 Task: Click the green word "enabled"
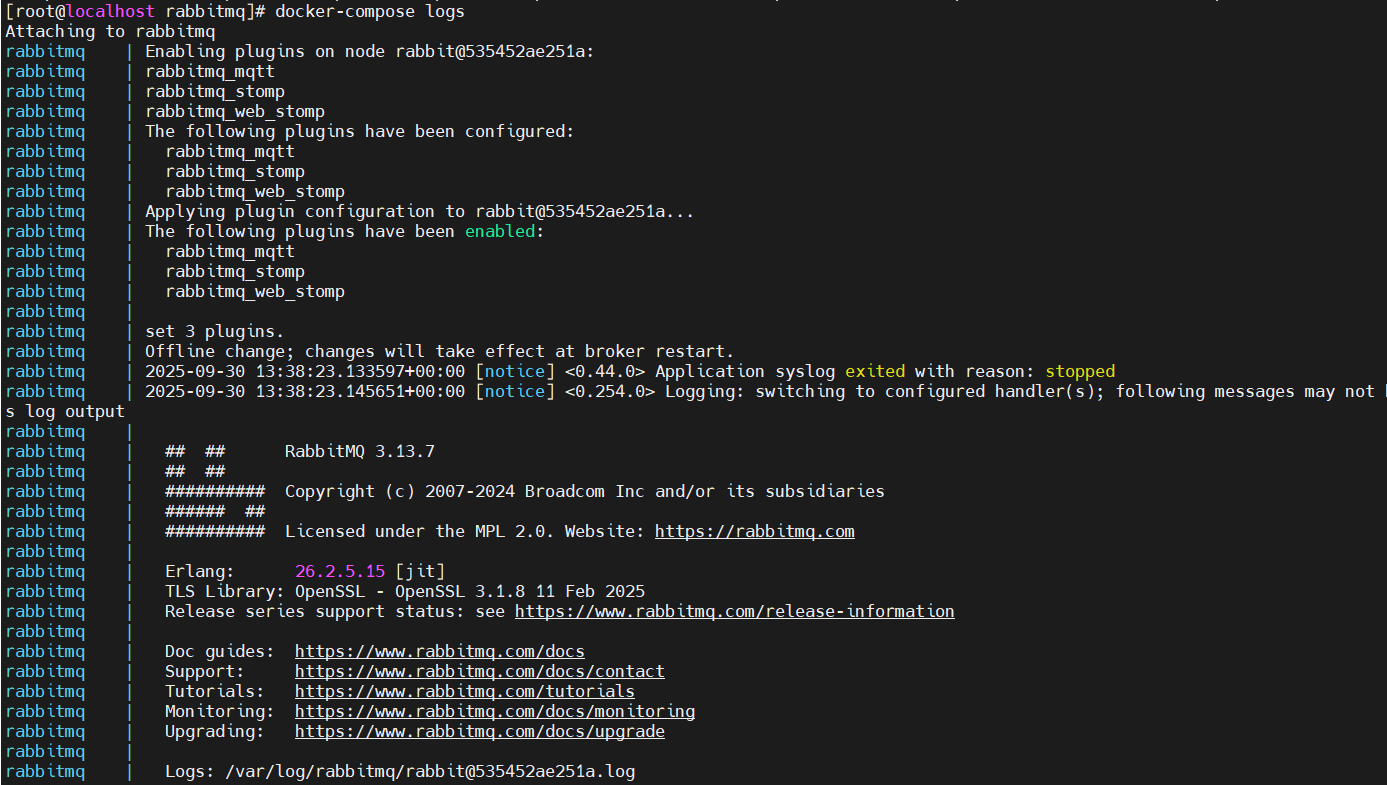499,231
